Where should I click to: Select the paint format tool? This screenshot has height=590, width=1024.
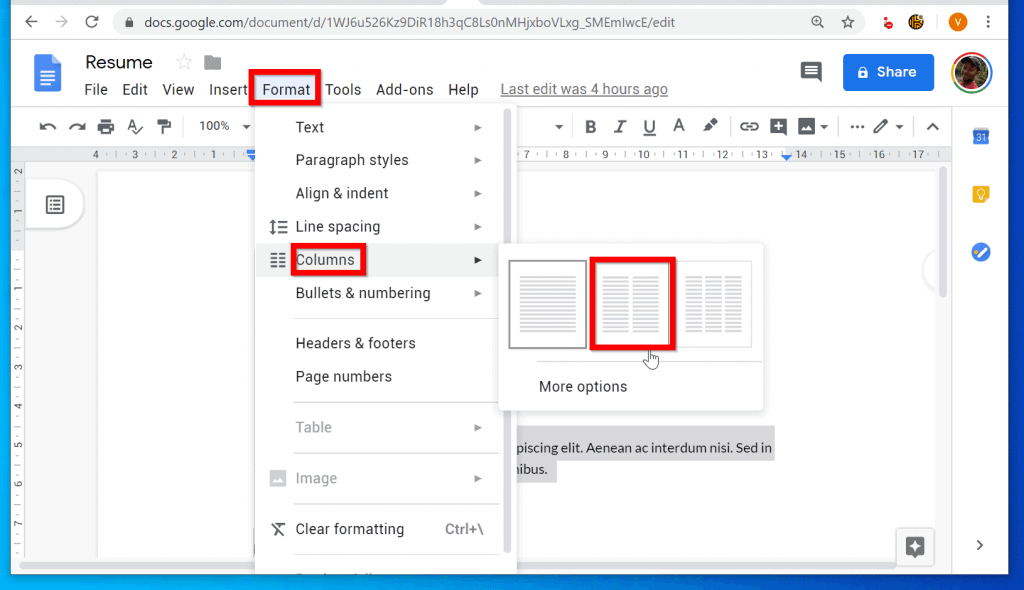163,126
